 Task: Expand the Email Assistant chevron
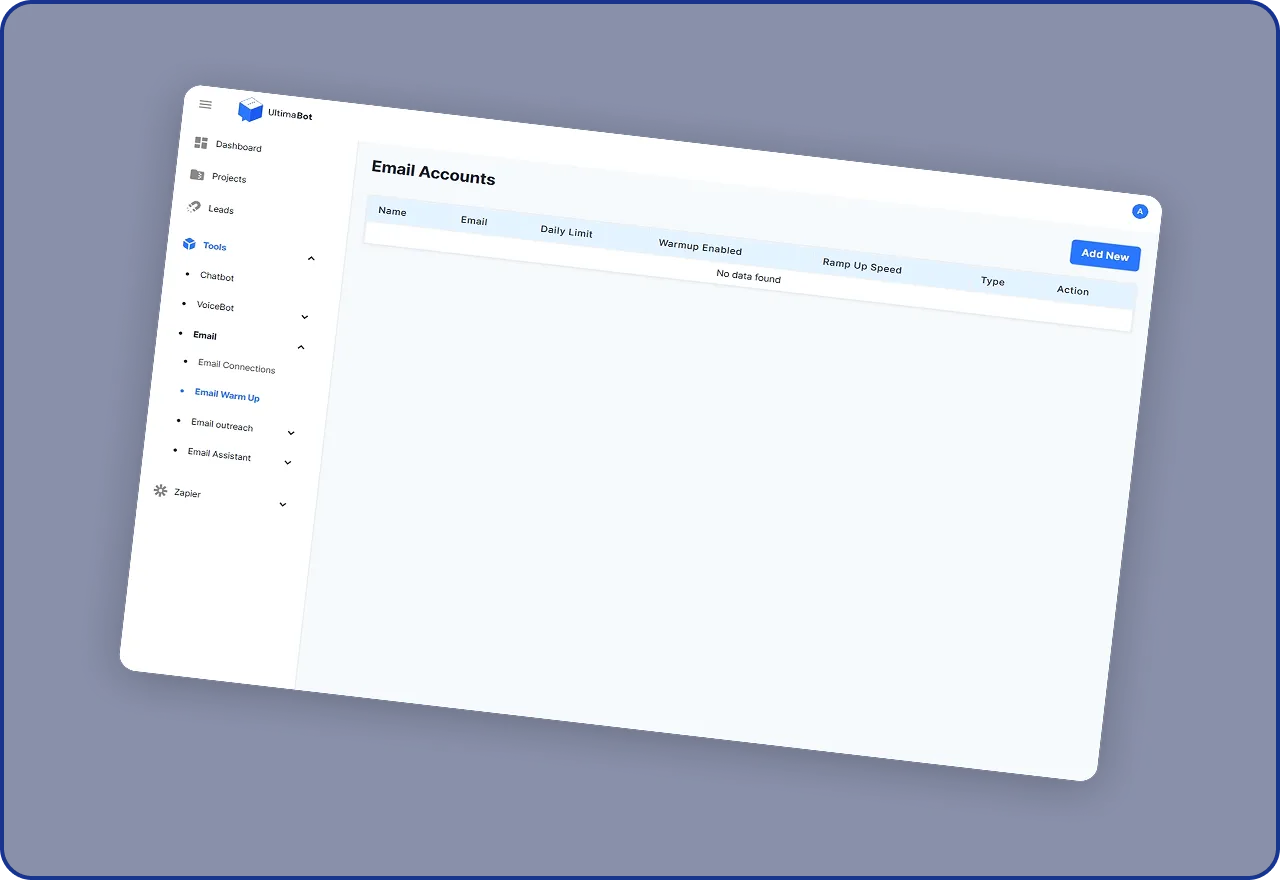(x=288, y=463)
